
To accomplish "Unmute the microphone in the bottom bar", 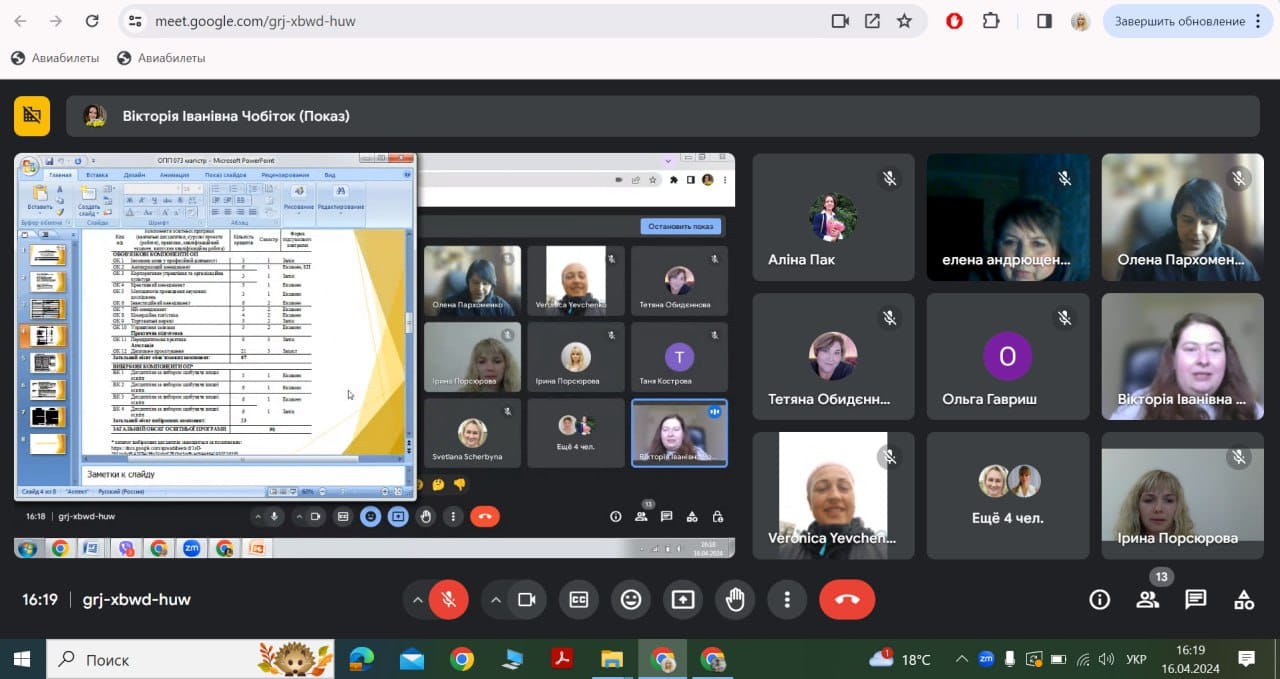I will tap(449, 599).
